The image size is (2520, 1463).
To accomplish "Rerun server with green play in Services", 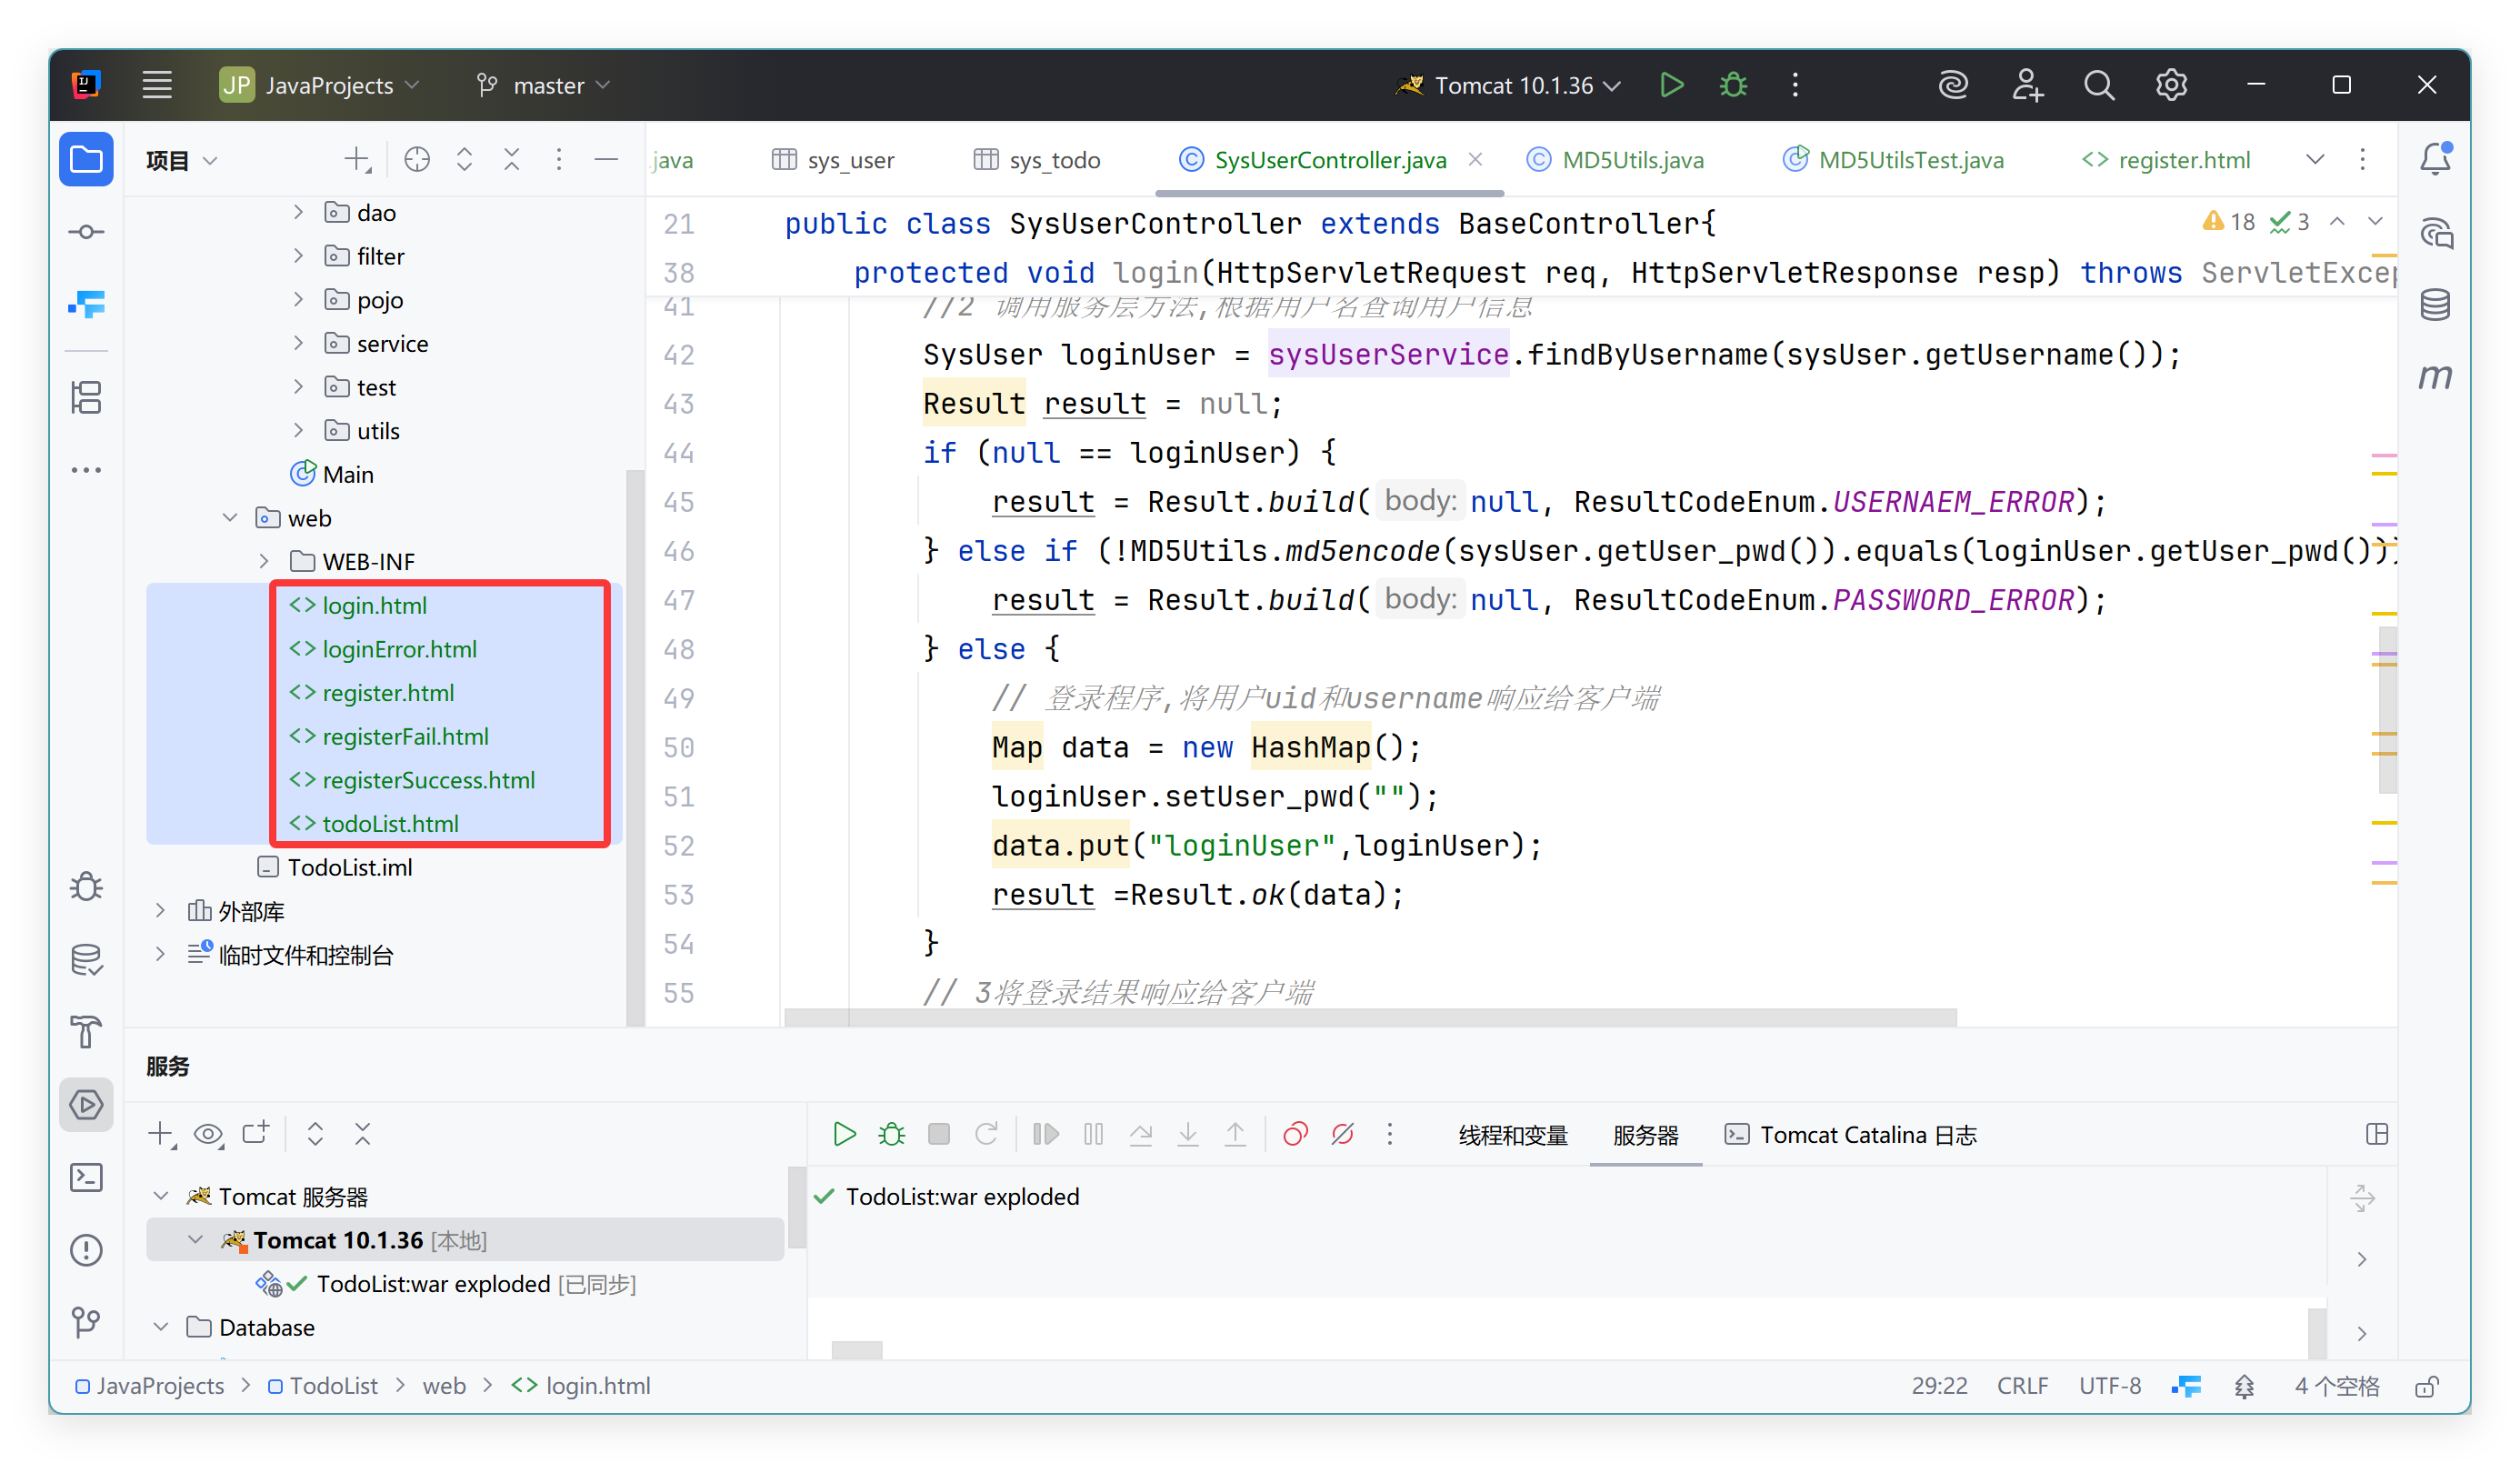I will point(844,1134).
